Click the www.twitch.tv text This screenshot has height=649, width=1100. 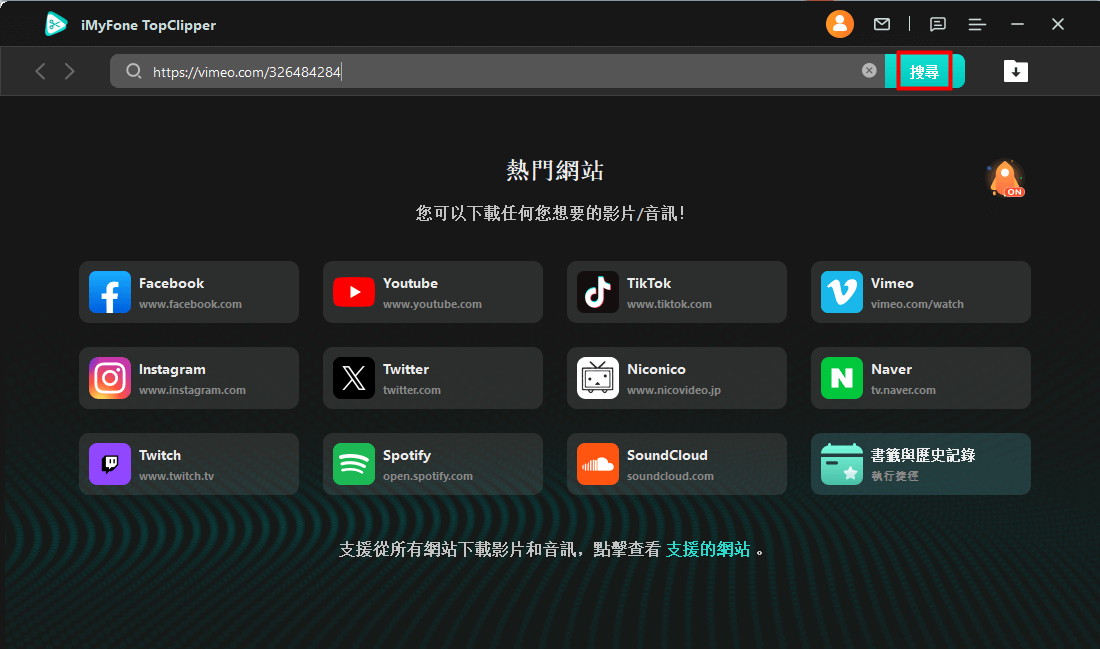[x=176, y=476]
